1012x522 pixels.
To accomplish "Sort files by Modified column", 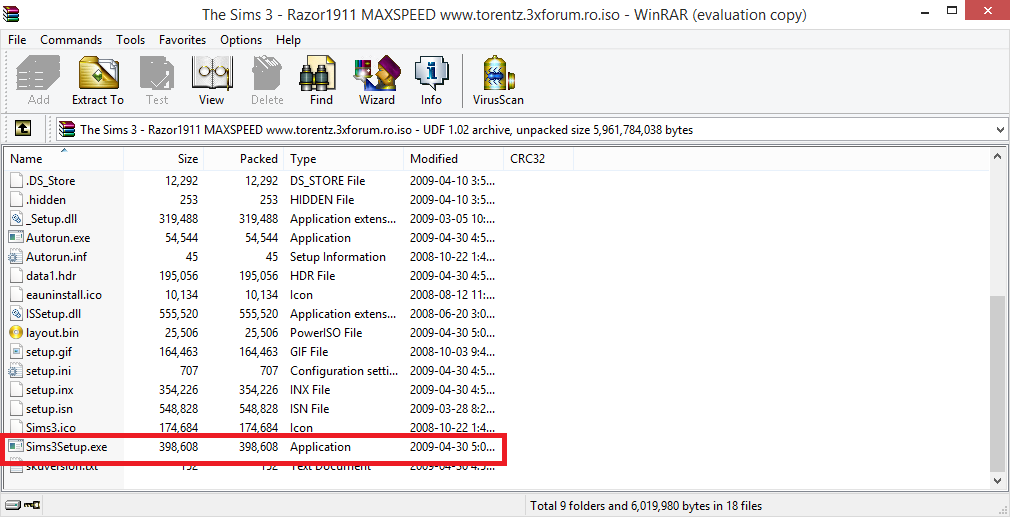I will (x=454, y=159).
